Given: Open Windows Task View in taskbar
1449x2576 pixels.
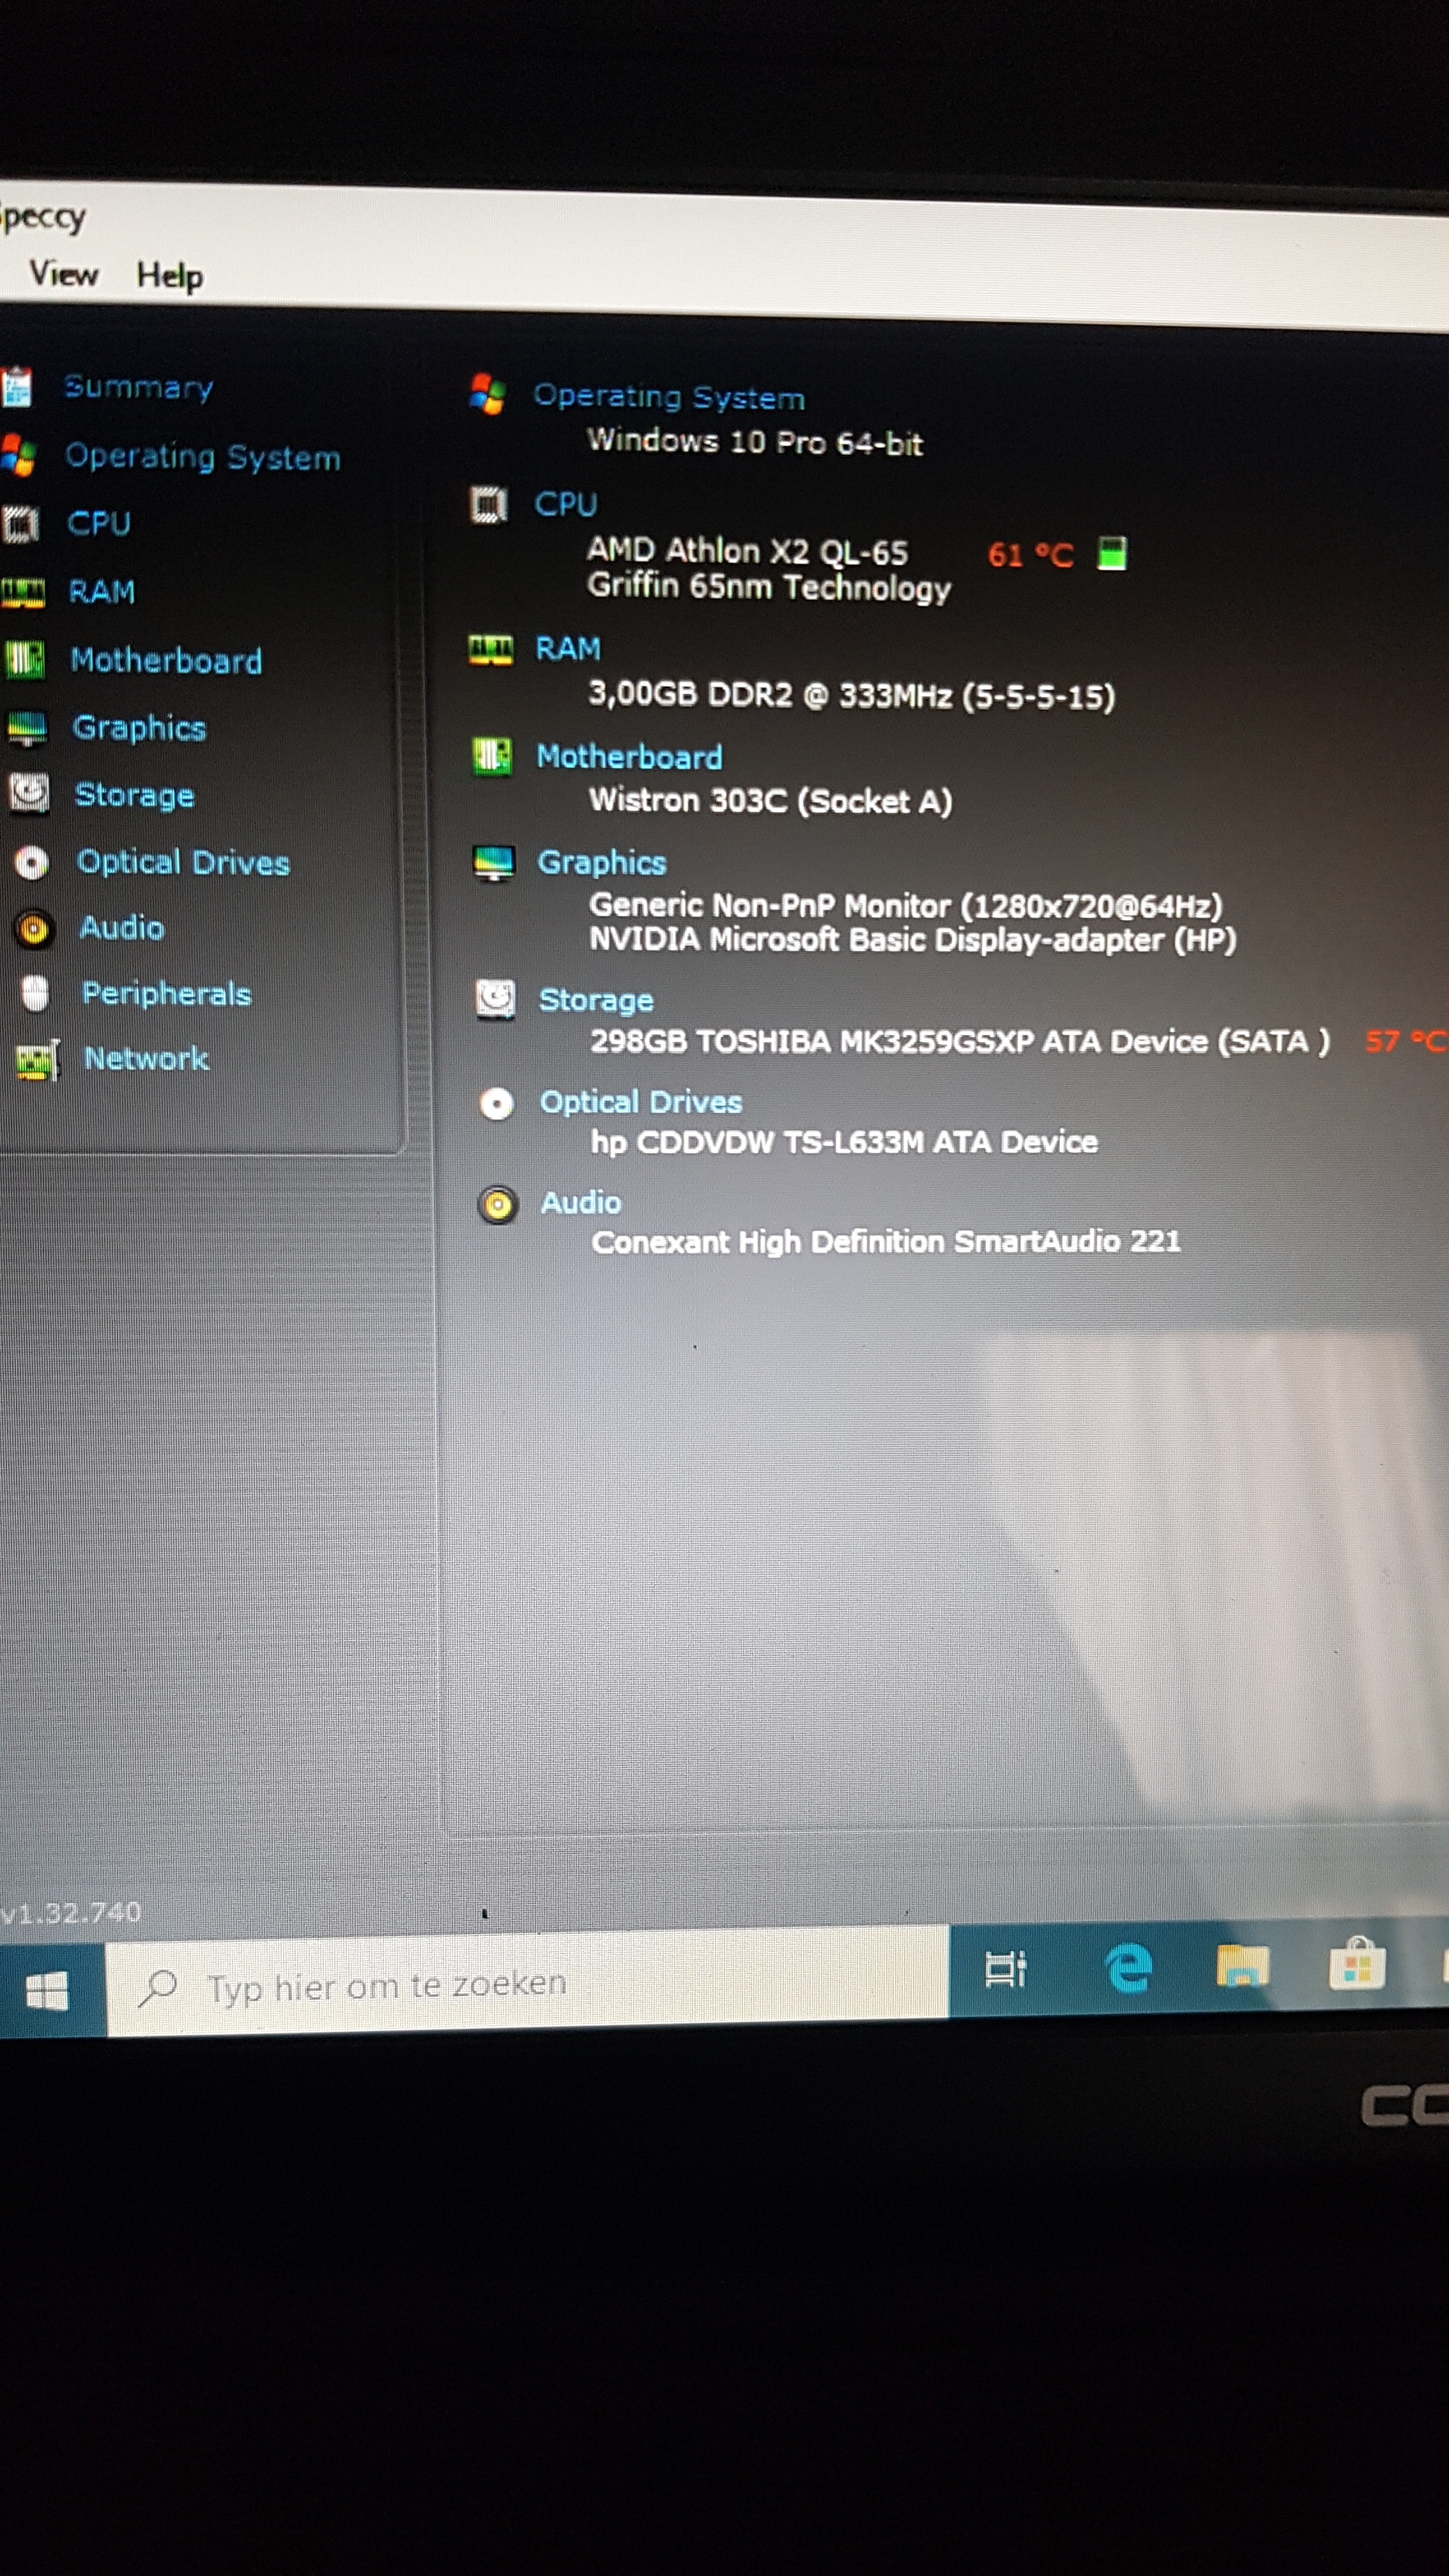Looking at the screenshot, I should click(x=1005, y=1969).
